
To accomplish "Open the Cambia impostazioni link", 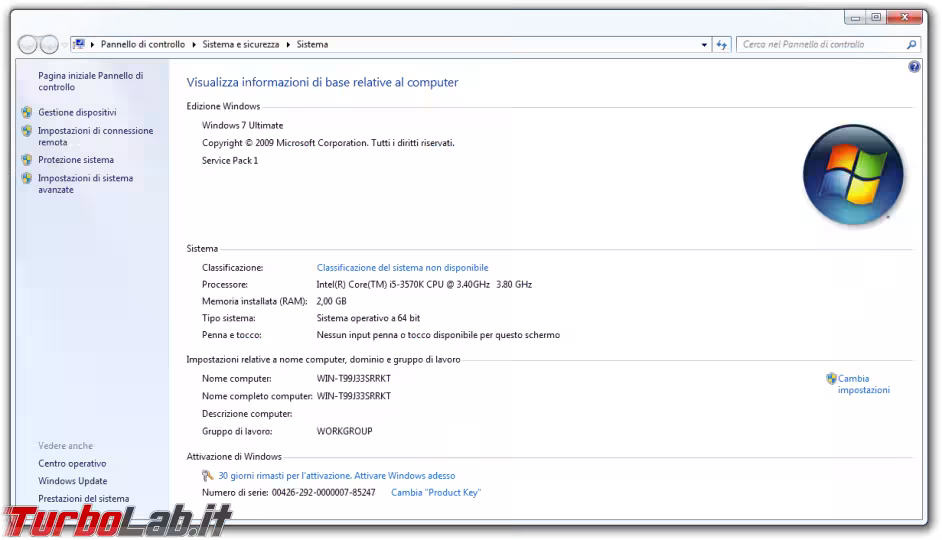I will pos(862,385).
